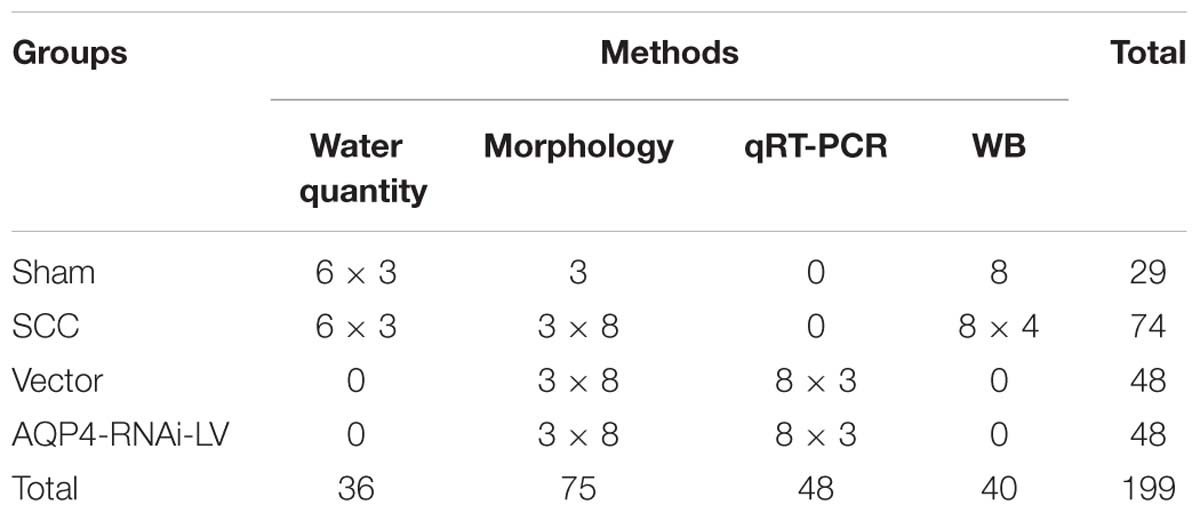Click the WB column header
The image size is (1200, 513).
tap(998, 147)
